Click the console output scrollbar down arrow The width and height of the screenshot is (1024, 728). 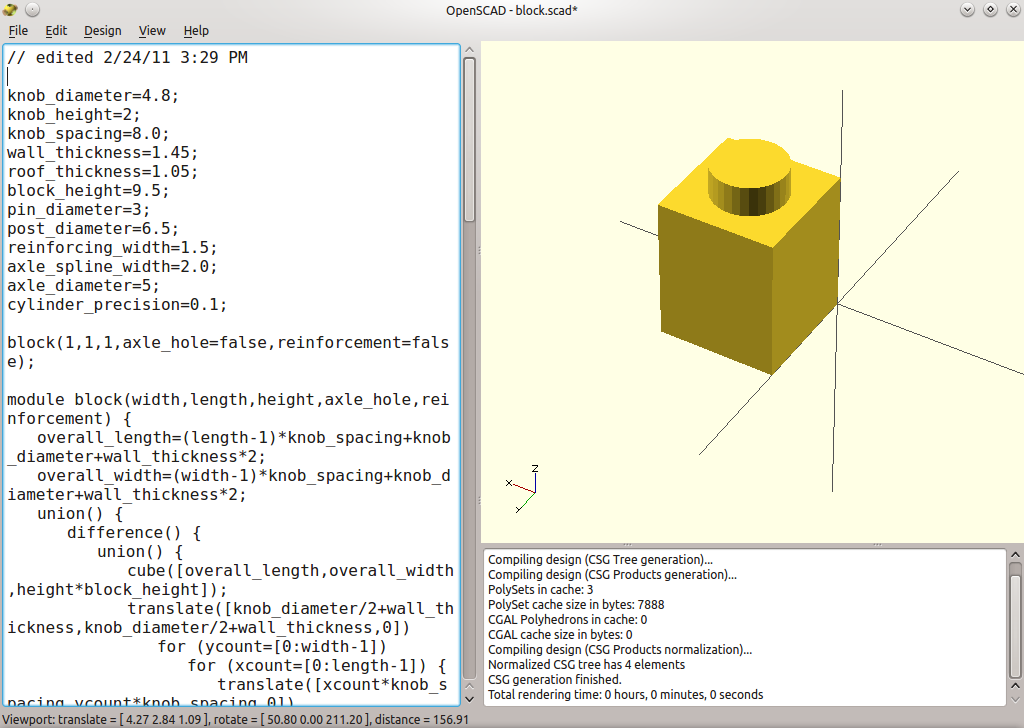pyautogui.click(x=1015, y=700)
